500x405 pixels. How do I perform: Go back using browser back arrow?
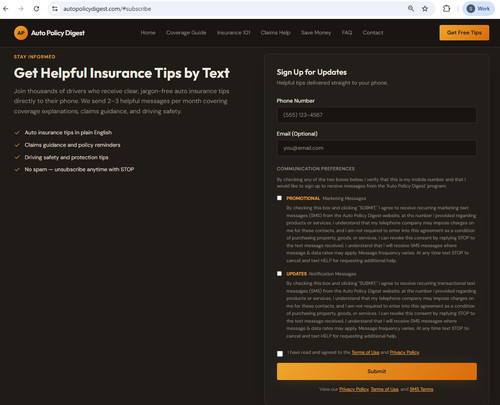[x=6, y=9]
